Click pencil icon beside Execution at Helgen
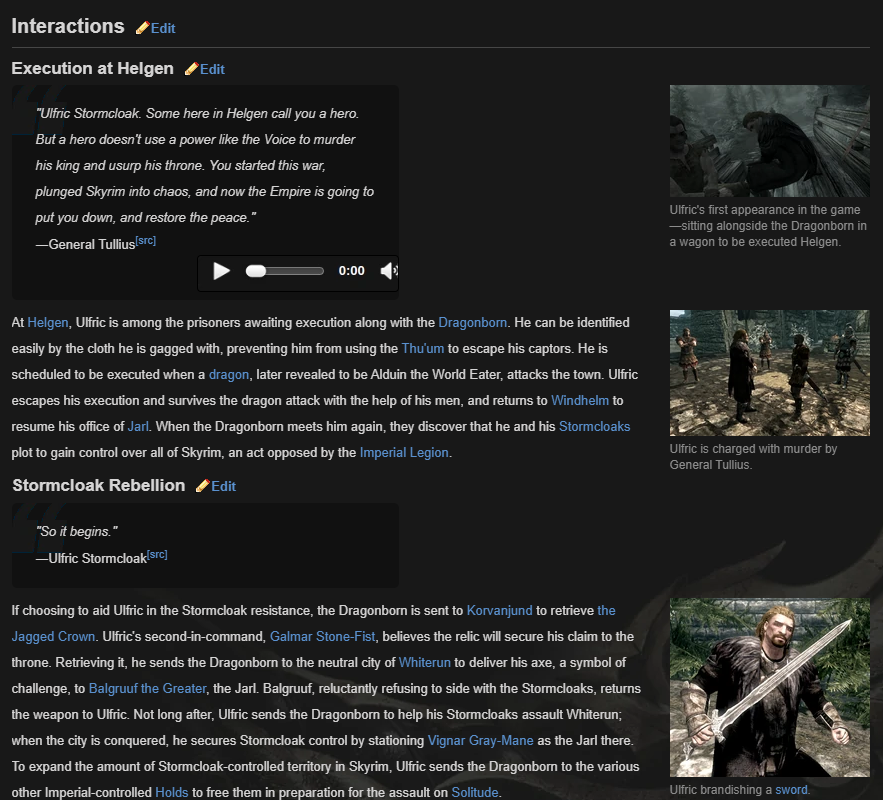 point(191,69)
